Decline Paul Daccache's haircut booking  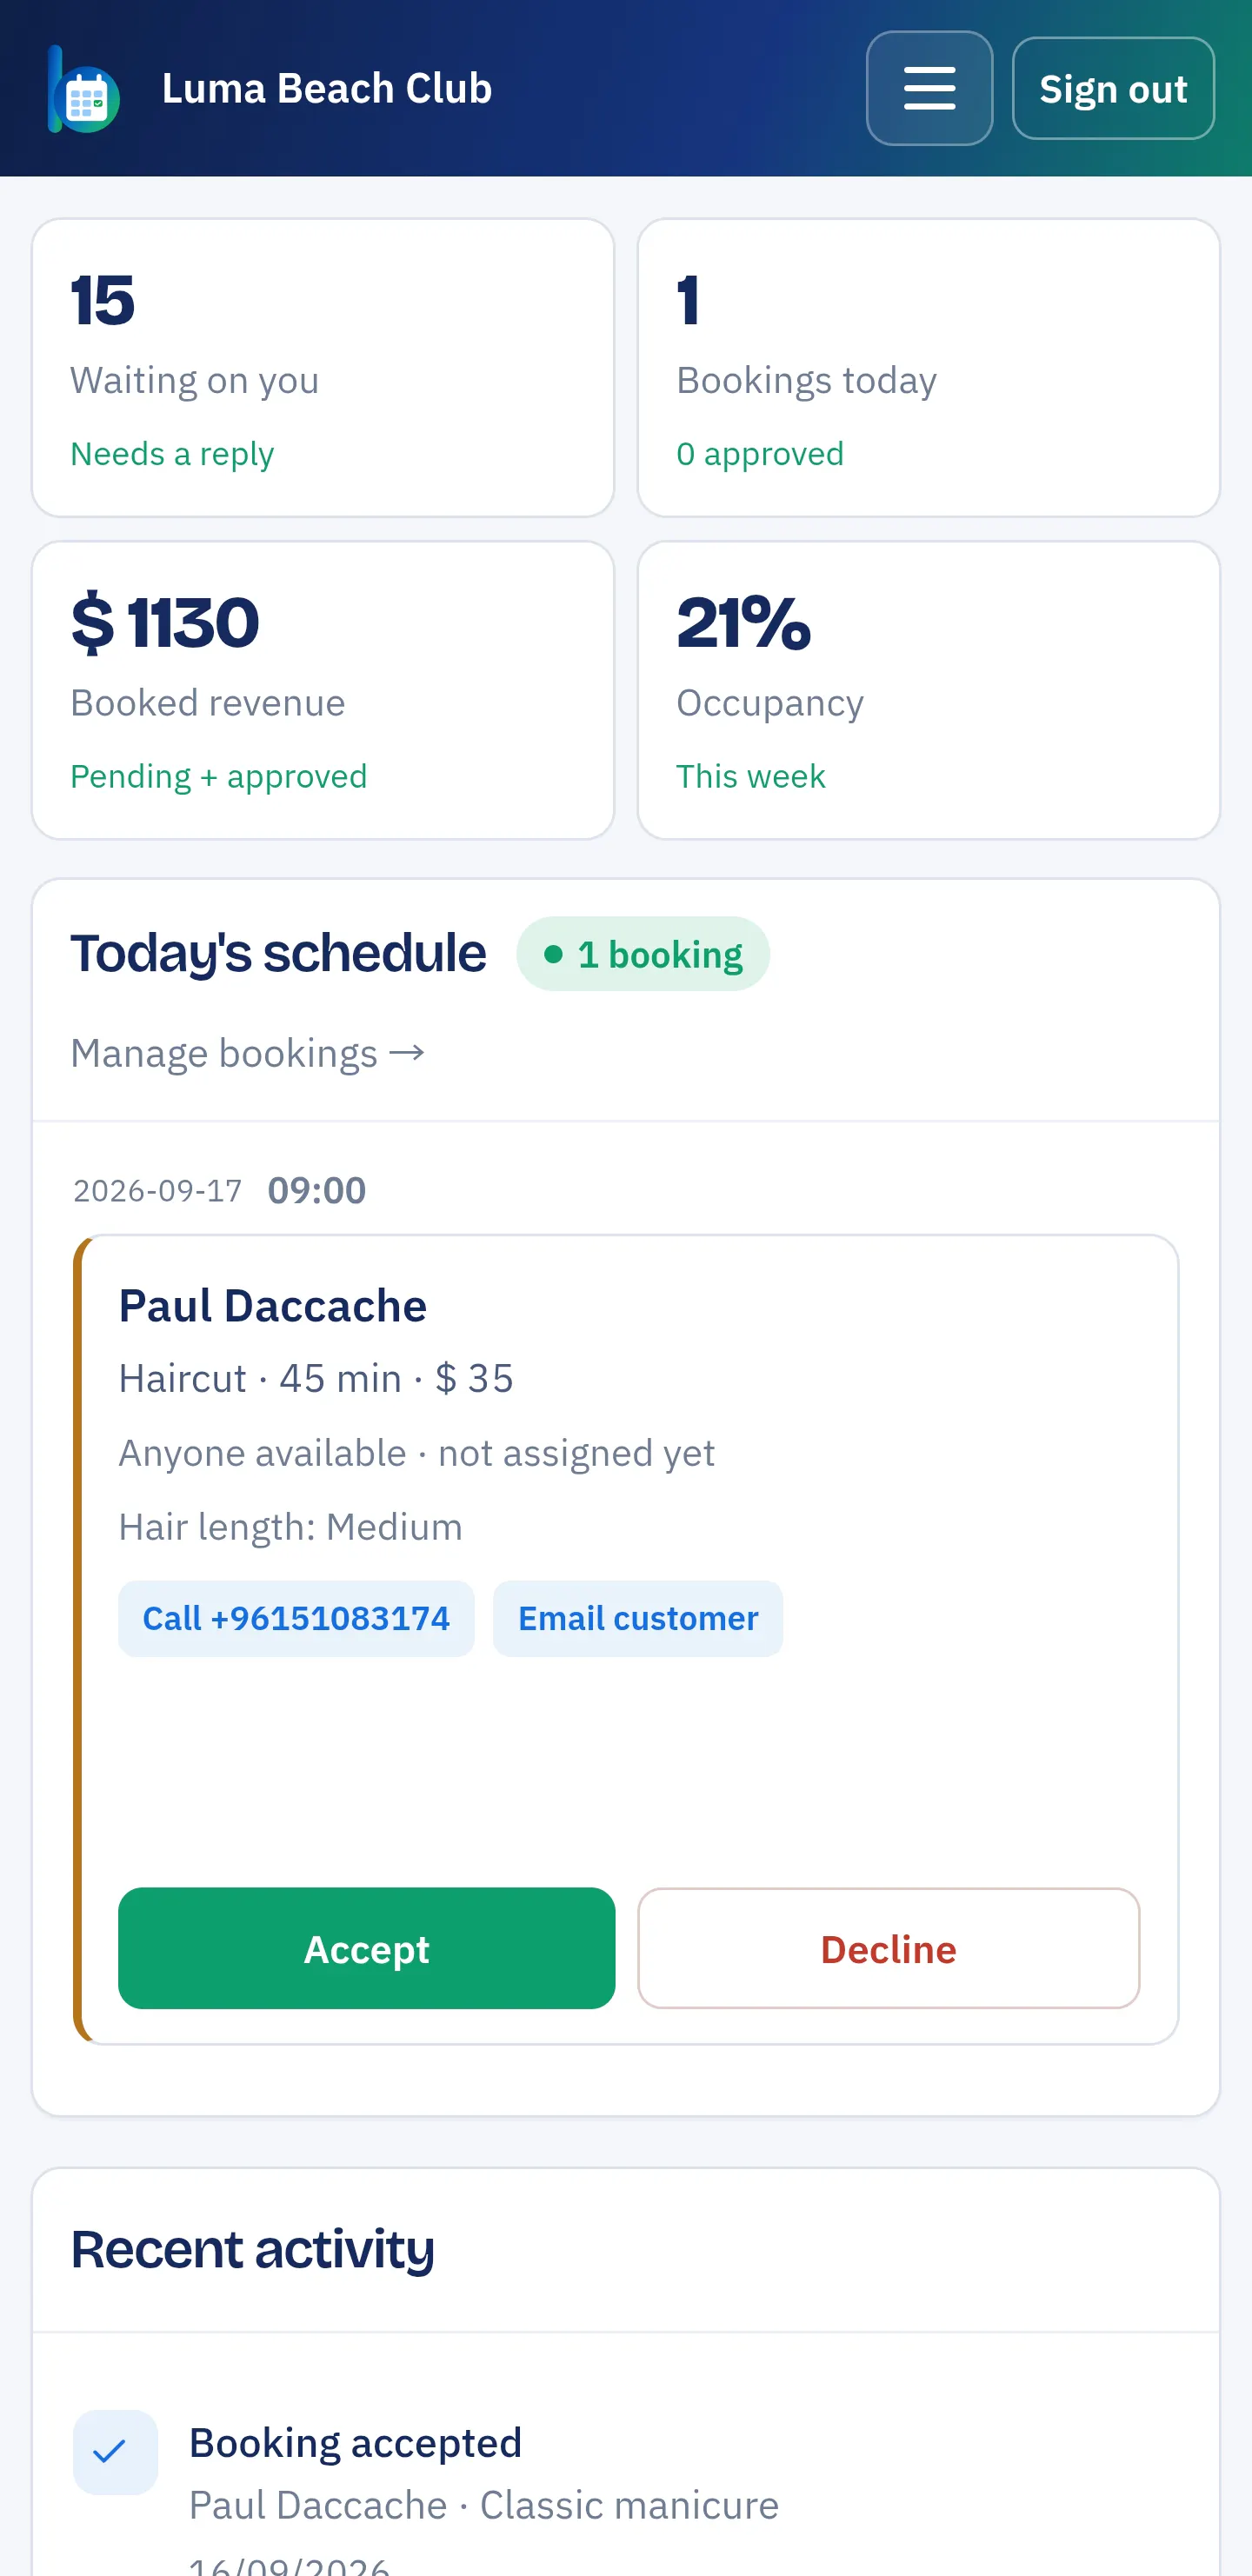point(888,1948)
